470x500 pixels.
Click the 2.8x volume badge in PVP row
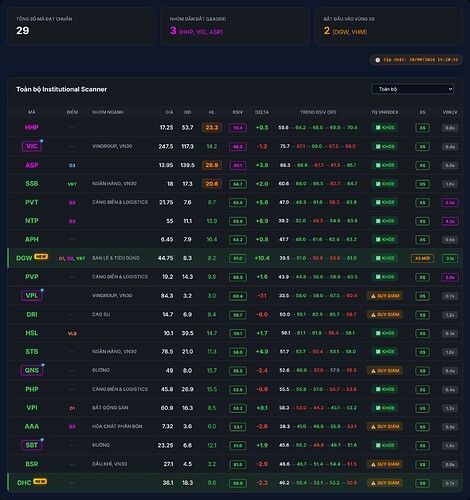point(450,277)
